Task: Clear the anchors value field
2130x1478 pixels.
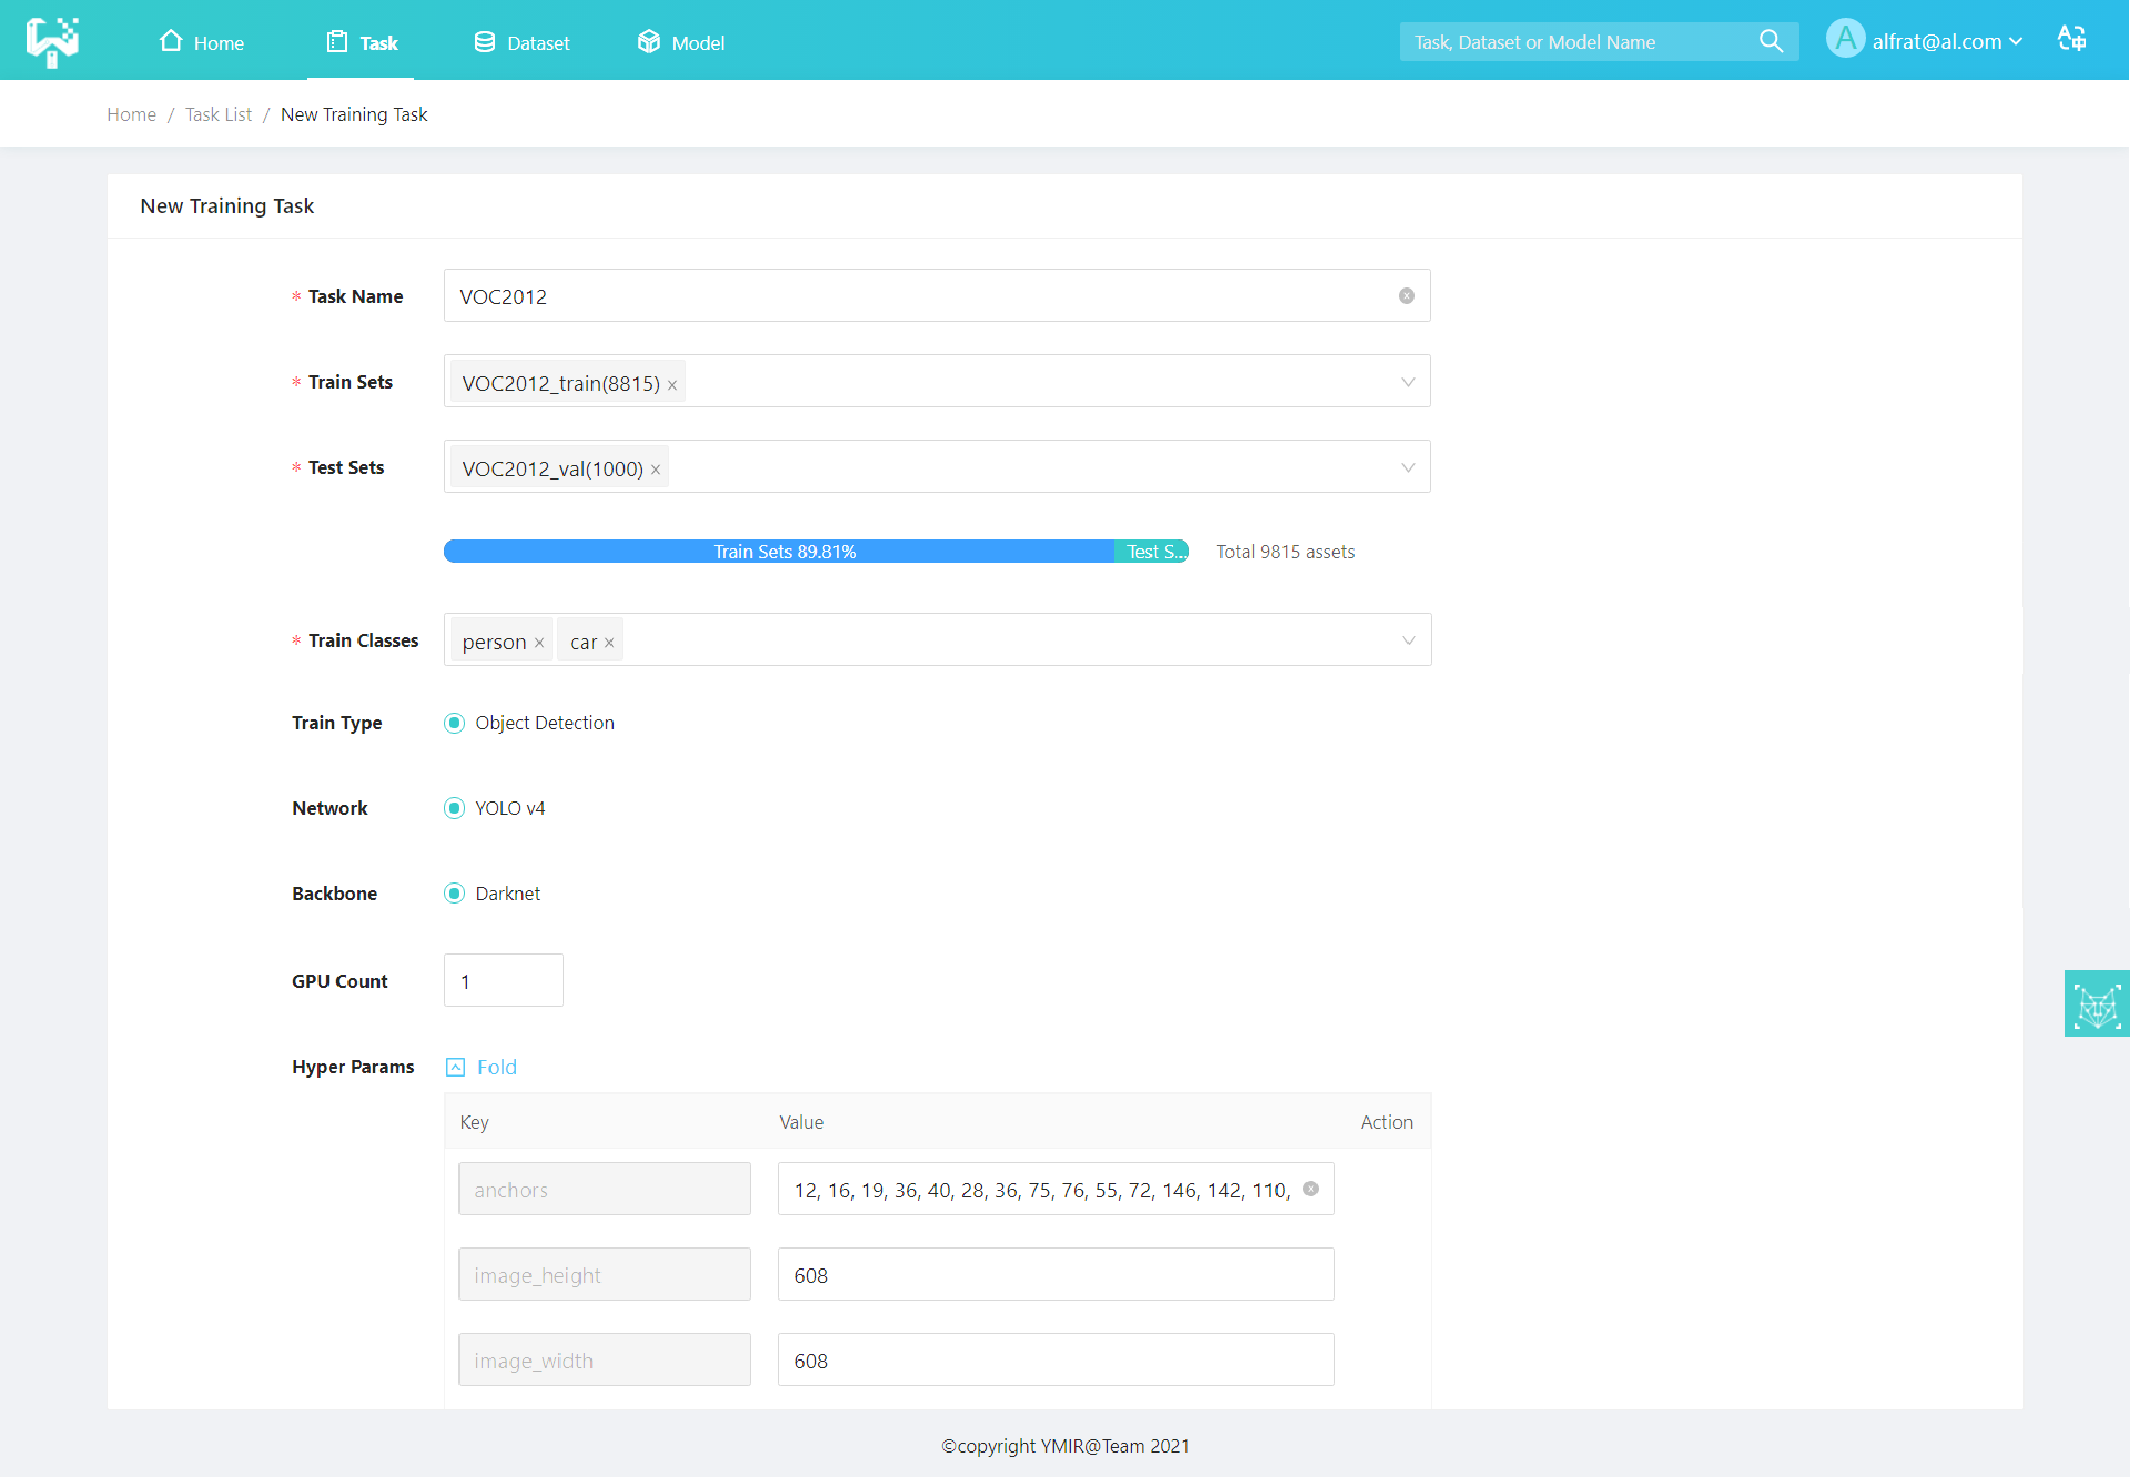Action: (x=1310, y=1189)
